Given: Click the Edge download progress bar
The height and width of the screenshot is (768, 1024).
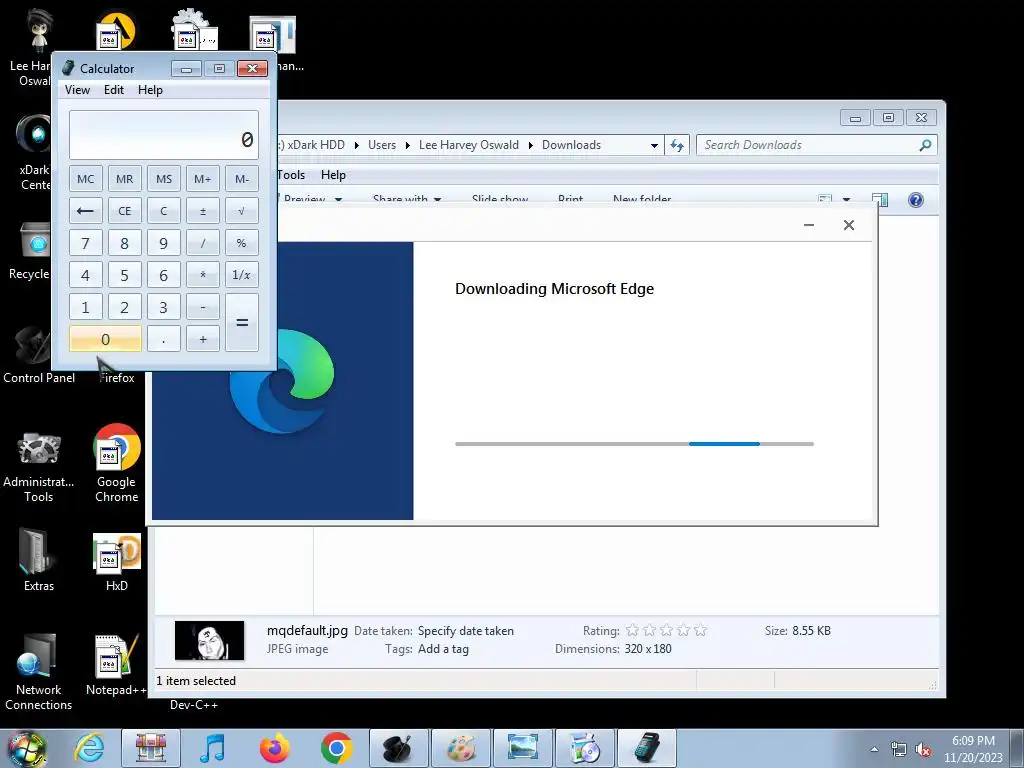Looking at the screenshot, I should tap(634, 444).
